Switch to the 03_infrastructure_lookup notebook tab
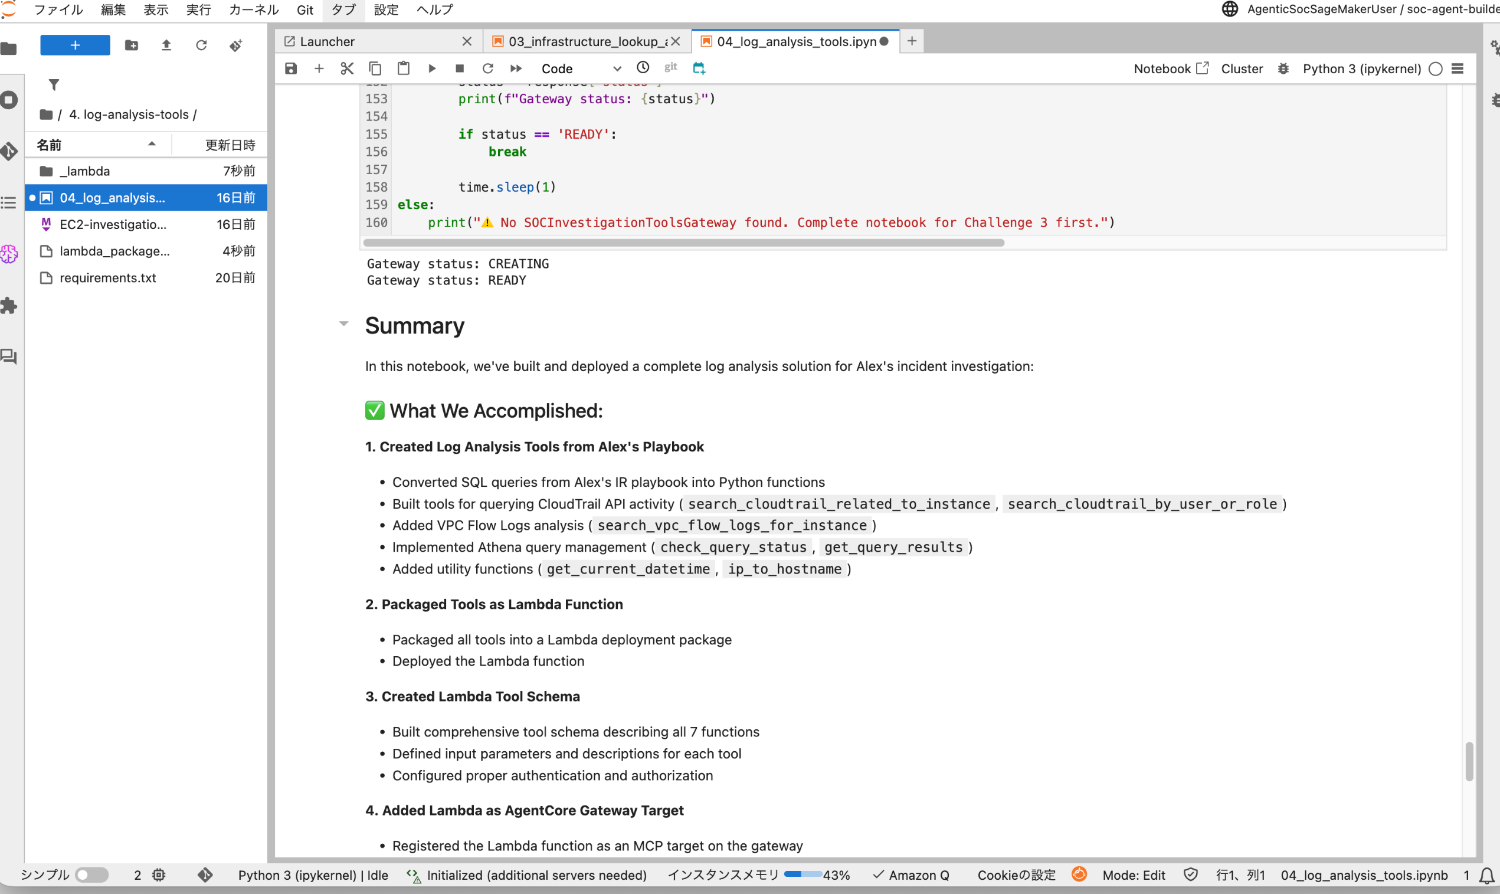 pyautogui.click(x=585, y=42)
